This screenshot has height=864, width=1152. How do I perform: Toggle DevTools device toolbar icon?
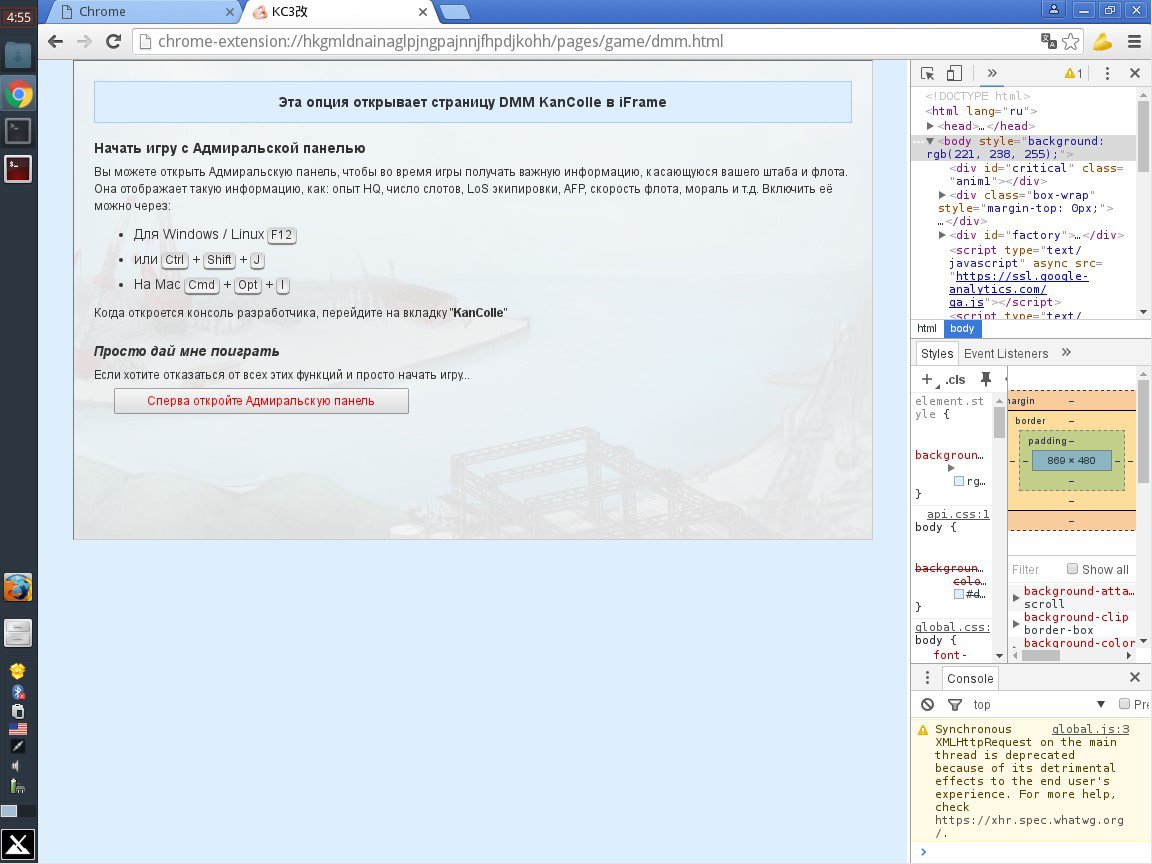coord(954,73)
